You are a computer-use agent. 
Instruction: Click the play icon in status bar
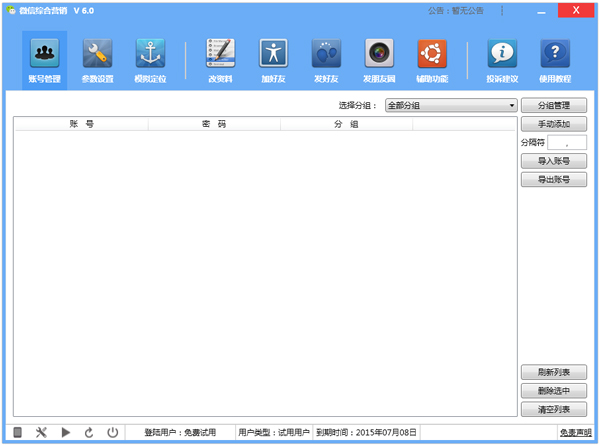[x=66, y=432]
